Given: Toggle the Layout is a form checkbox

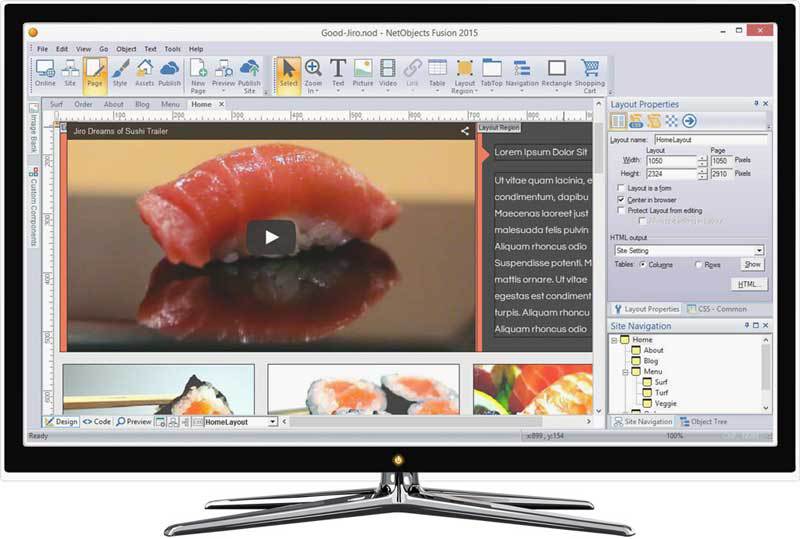Looking at the screenshot, I should (621, 188).
